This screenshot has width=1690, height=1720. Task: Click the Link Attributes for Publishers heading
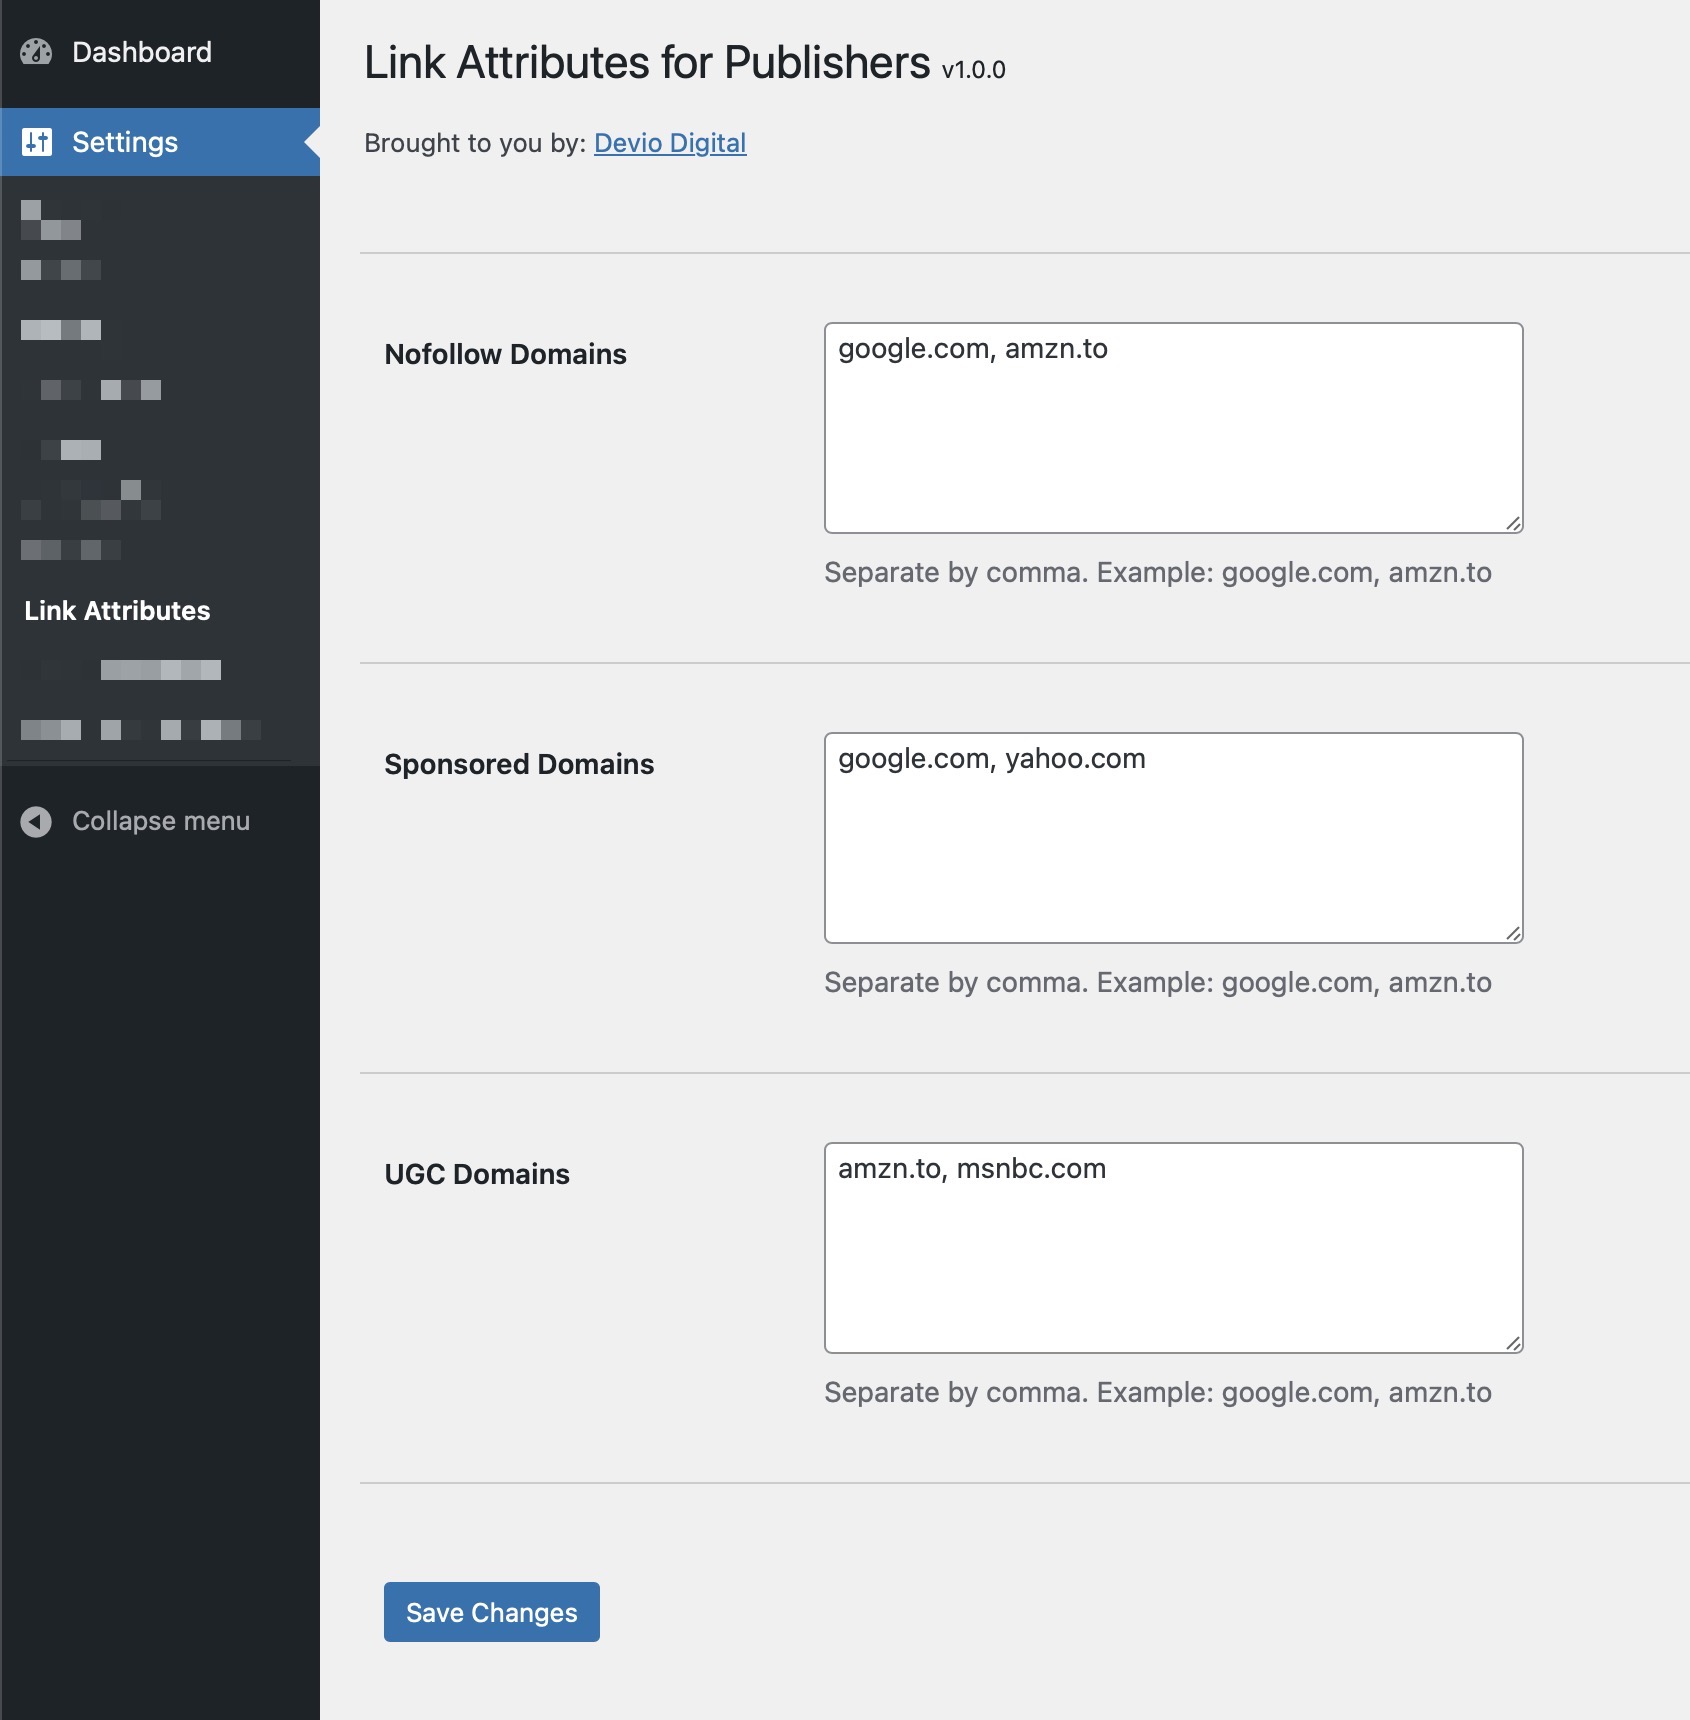(647, 62)
